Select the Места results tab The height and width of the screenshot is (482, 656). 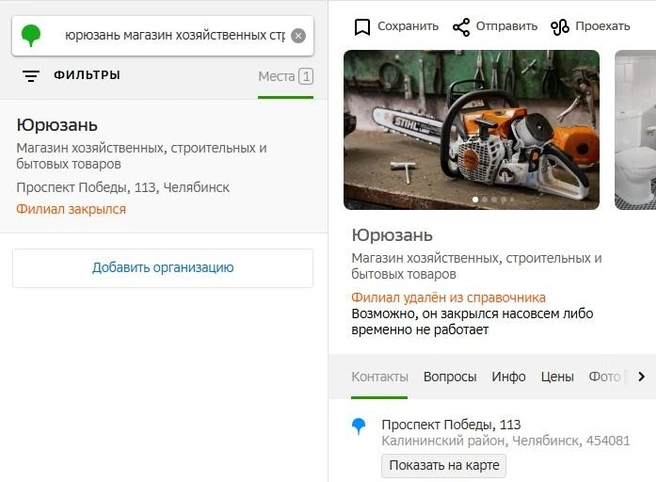[x=285, y=77]
